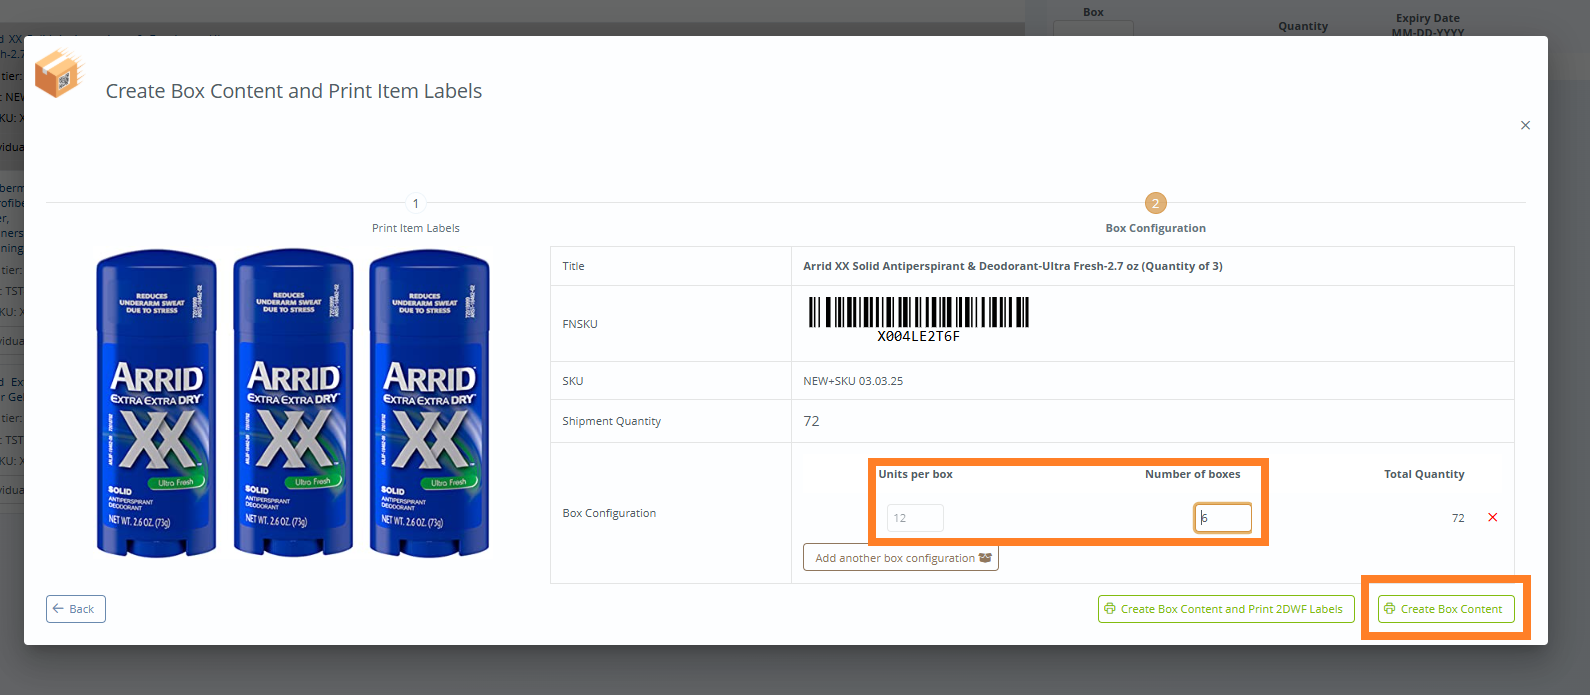Screen dimensions: 1590x695
Task: Go to step 1 numbered circle
Action: coord(416,203)
